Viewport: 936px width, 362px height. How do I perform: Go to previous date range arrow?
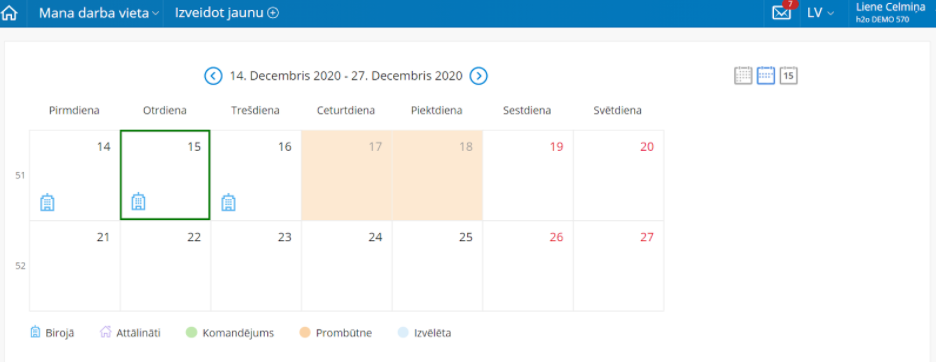[213, 76]
